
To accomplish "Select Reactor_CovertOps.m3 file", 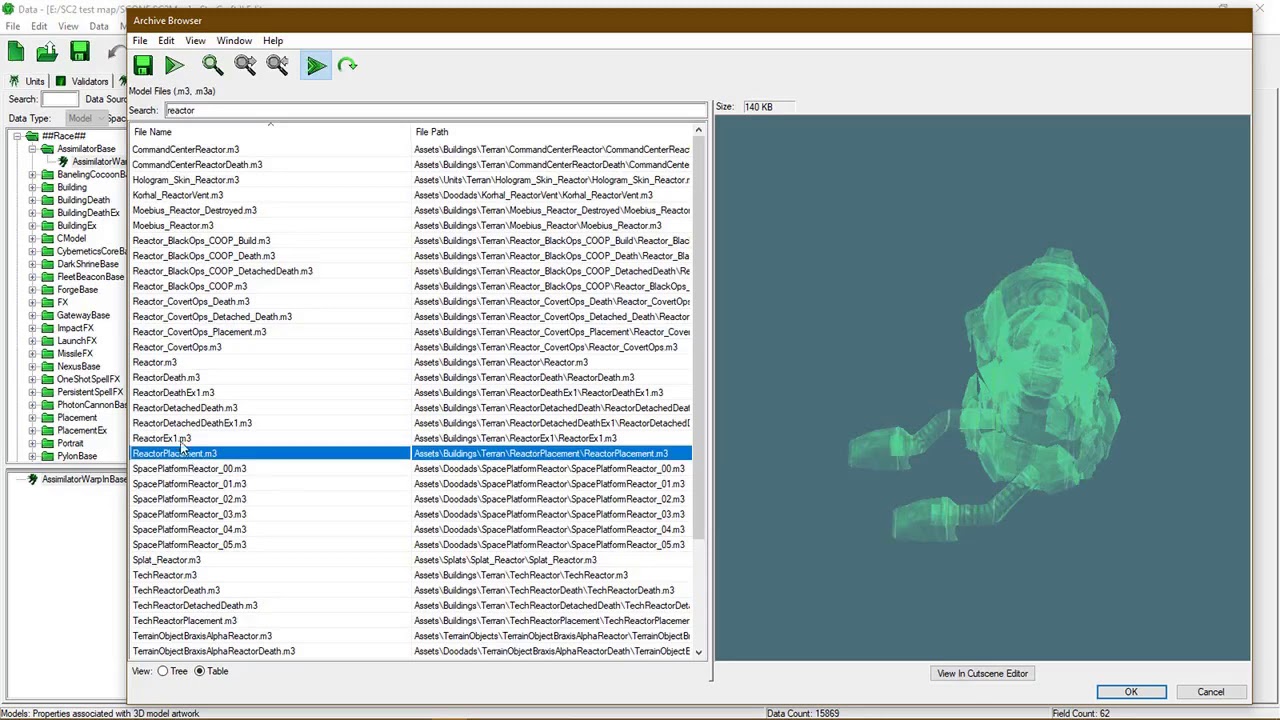I will click(411, 347).
